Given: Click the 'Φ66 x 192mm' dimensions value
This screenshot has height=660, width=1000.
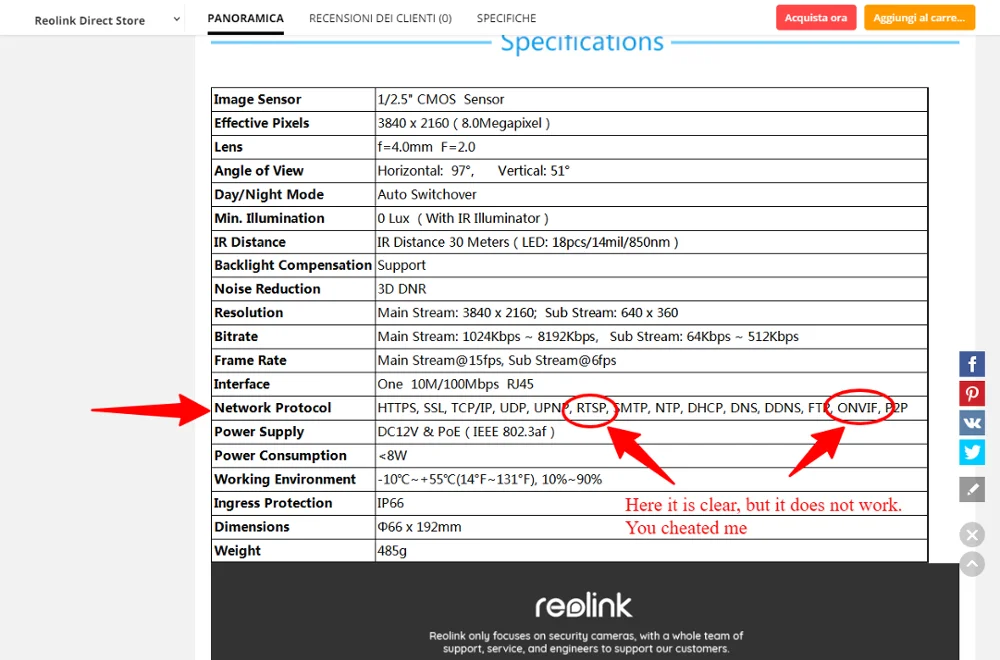Looking at the screenshot, I should click(x=419, y=527).
